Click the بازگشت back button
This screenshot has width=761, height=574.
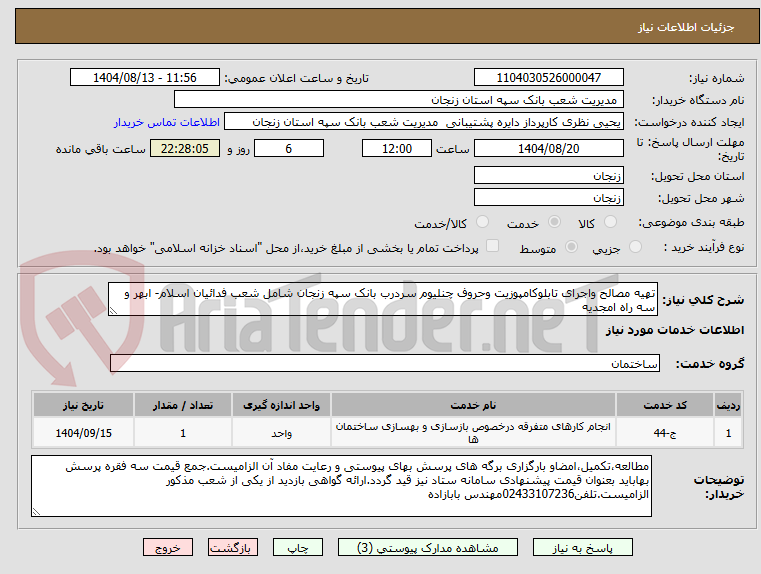point(233,547)
